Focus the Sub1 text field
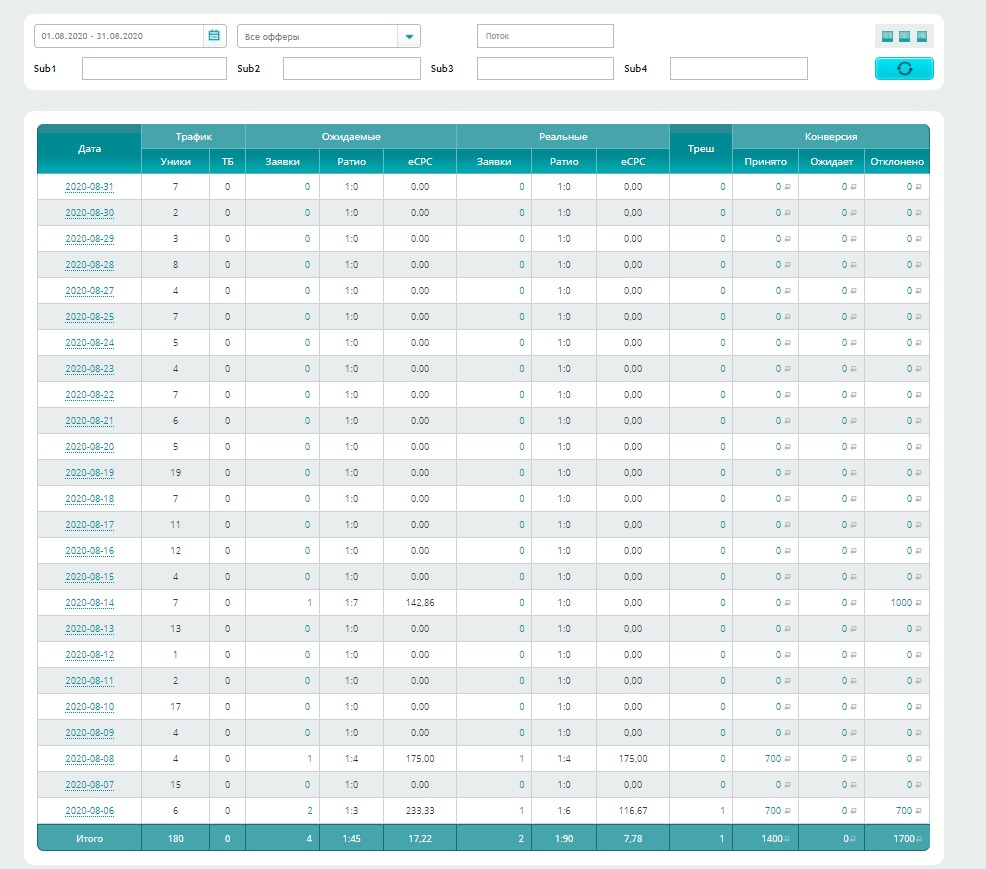 tap(154, 69)
